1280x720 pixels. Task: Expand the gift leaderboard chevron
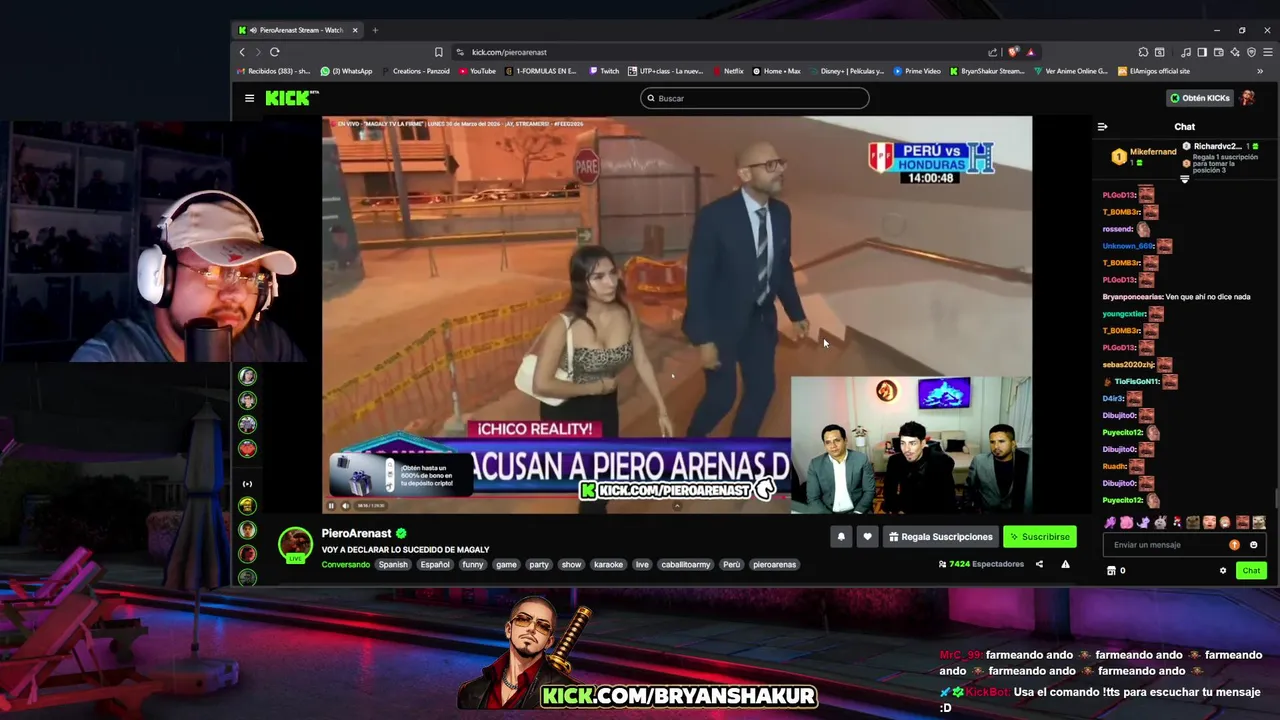click(x=1185, y=180)
